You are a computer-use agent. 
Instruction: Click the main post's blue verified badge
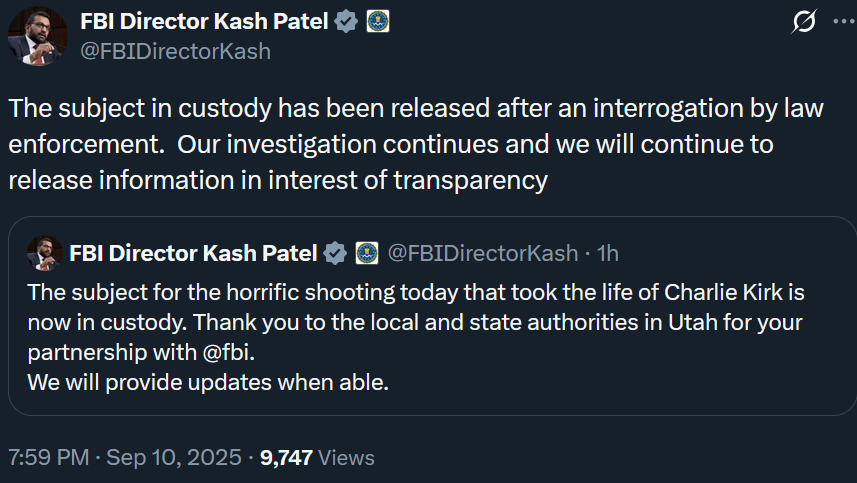[x=346, y=21]
